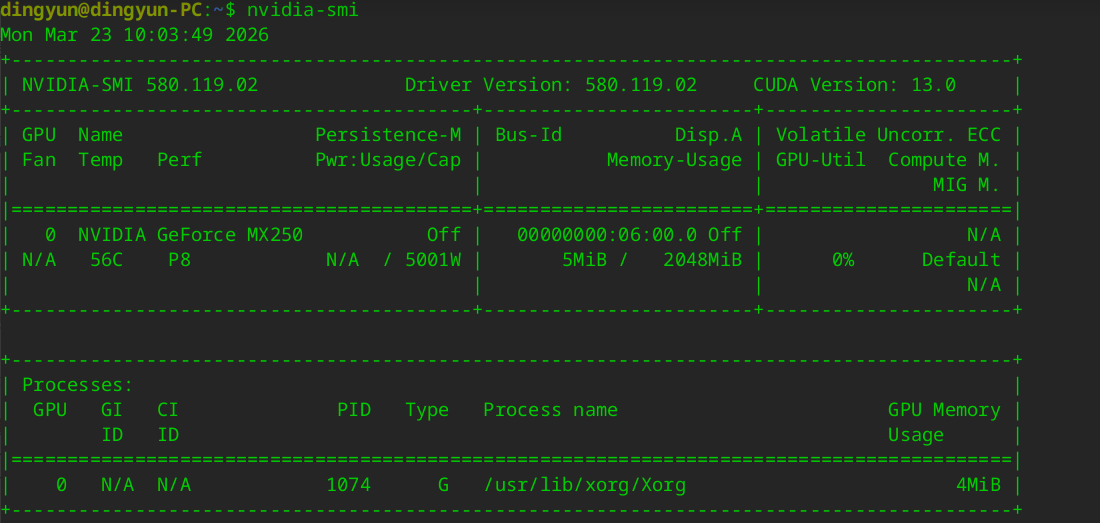Click the timestamp Mon Mar 23 line
Screen dimensions: 1100x523
[x=134, y=35]
